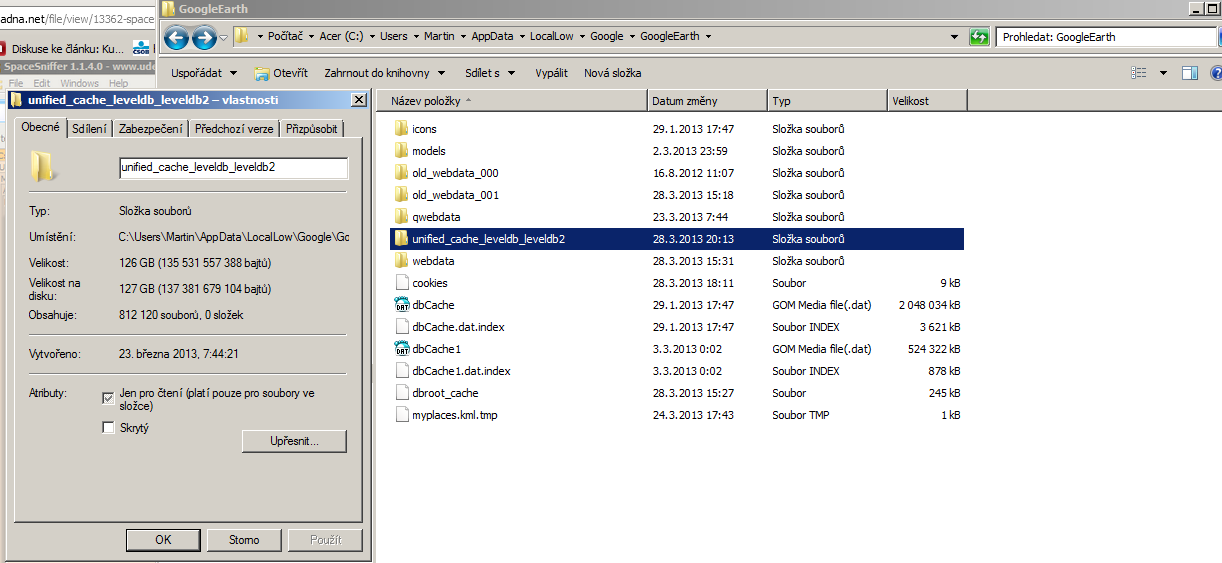
Task: Open the Edit menu in SpaceSniffer window
Action: 41,83
